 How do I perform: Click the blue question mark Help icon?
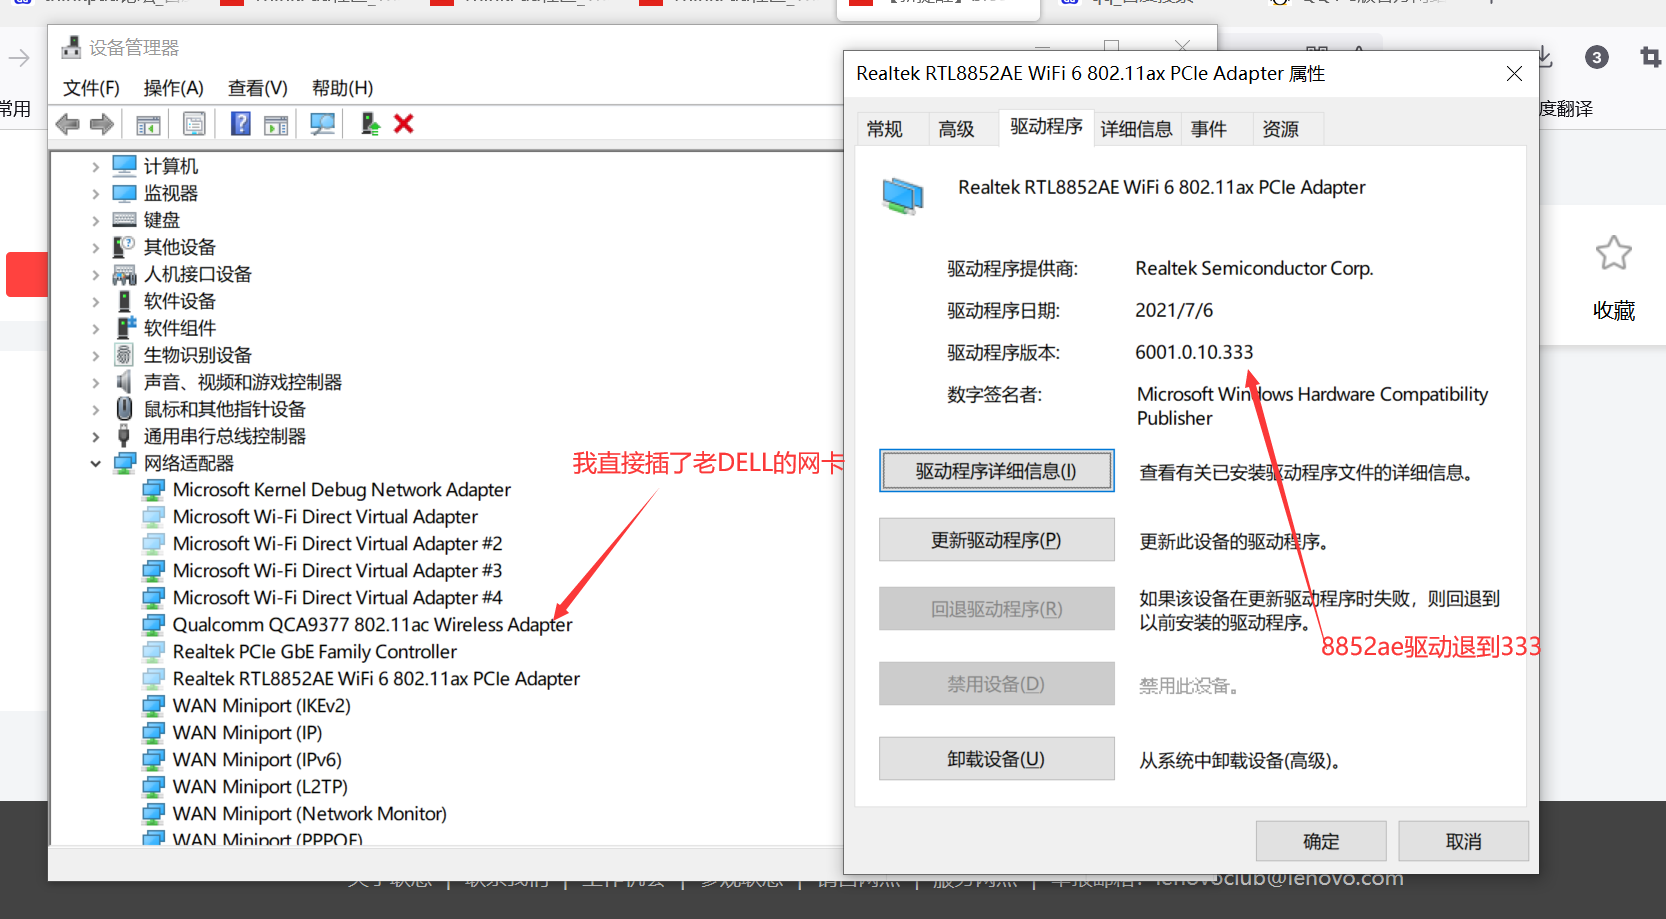(241, 124)
